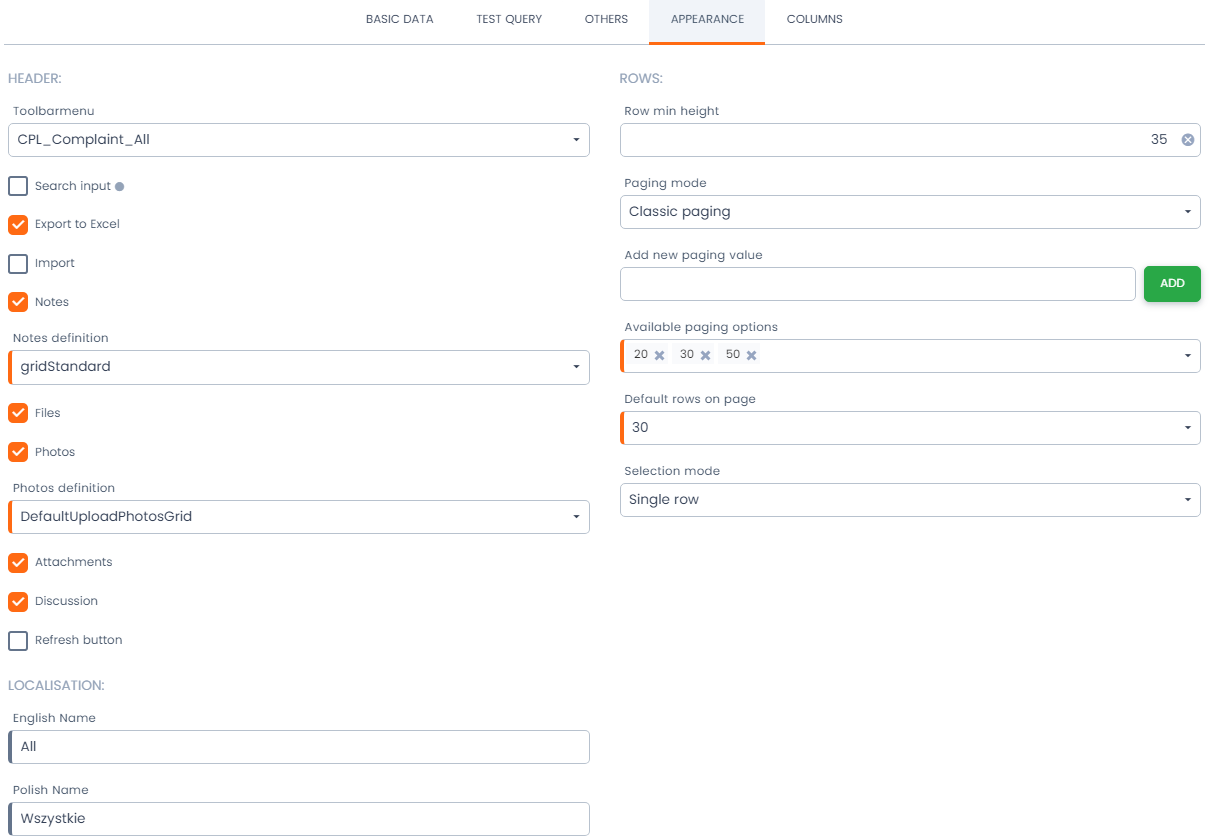Go to the Test Query tab
This screenshot has height=837, width=1218.
click(509, 19)
